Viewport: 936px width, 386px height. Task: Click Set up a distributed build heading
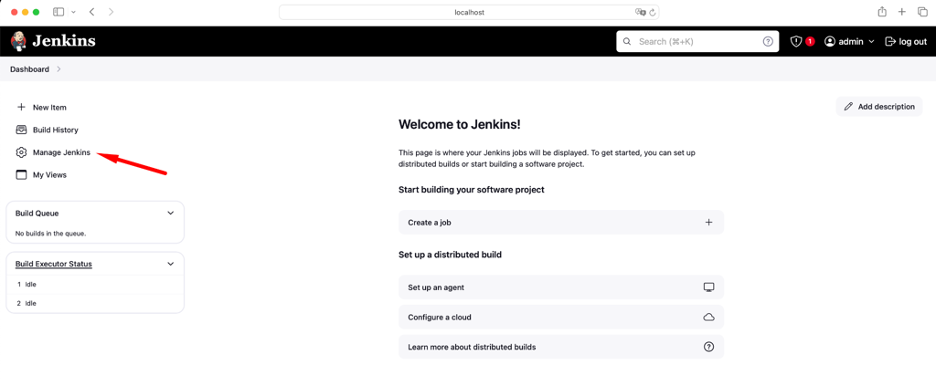(x=450, y=255)
